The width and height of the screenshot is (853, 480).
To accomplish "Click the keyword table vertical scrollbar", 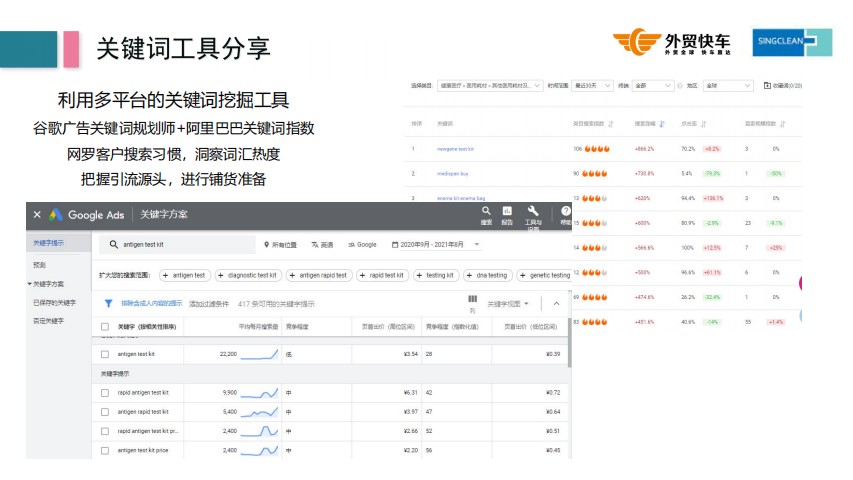I will [569, 343].
